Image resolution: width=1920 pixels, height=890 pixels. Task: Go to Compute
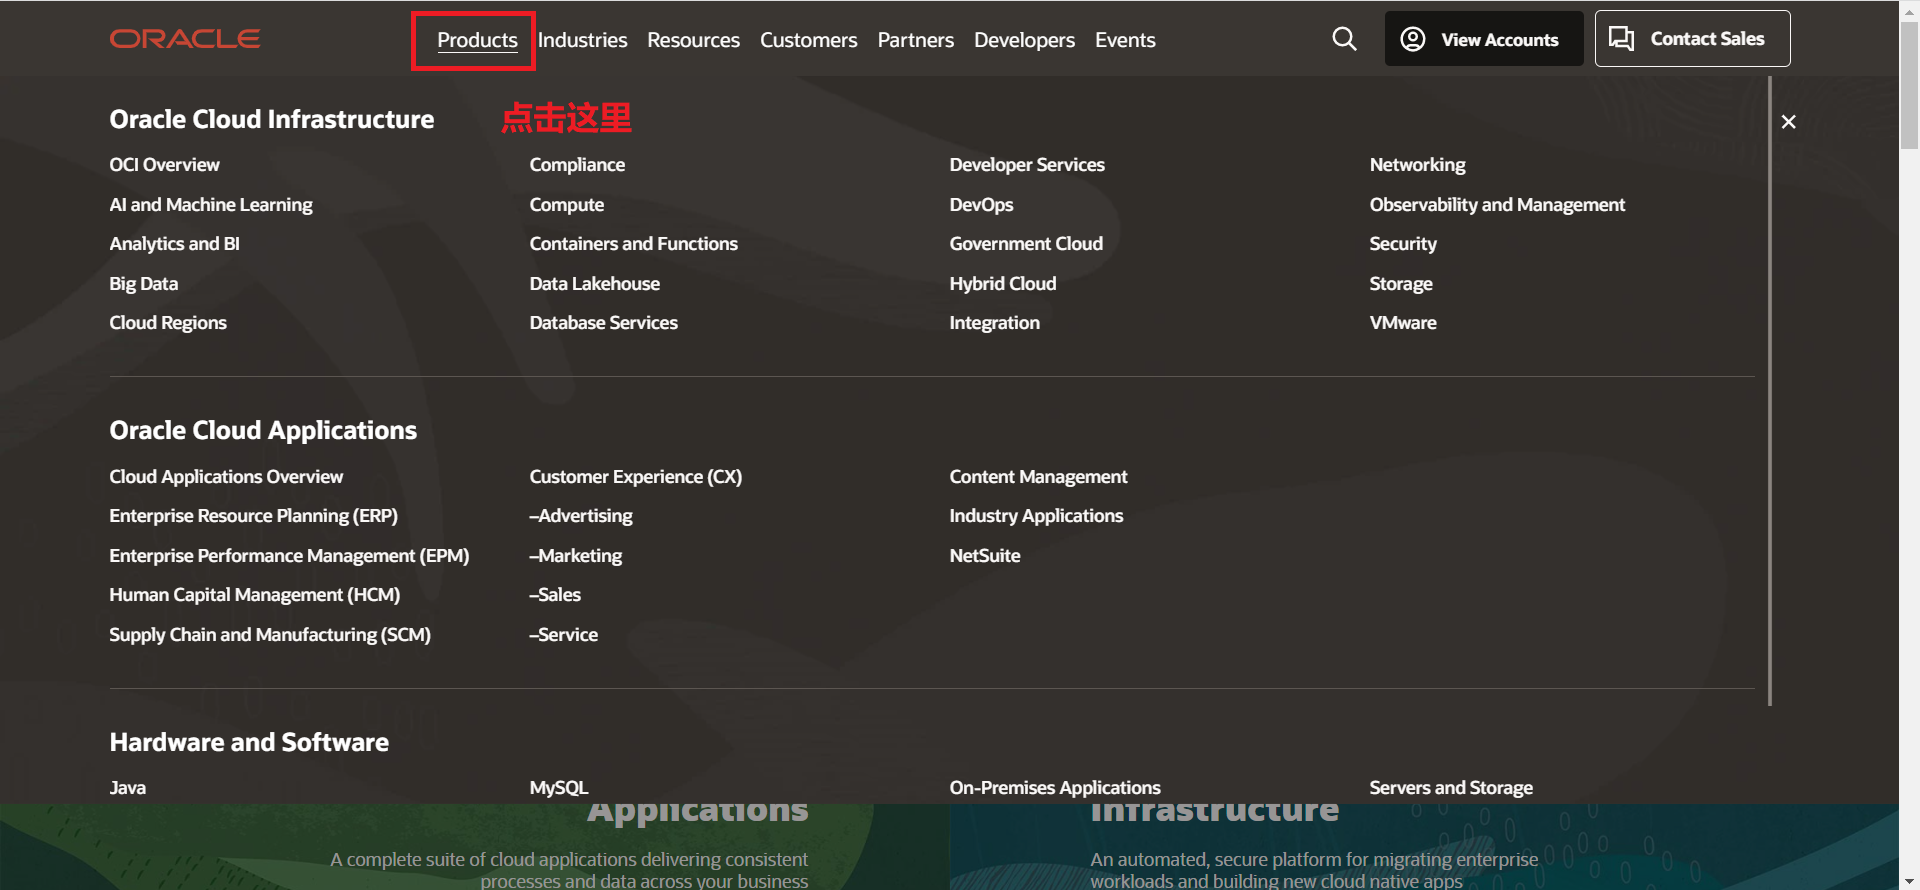click(567, 205)
